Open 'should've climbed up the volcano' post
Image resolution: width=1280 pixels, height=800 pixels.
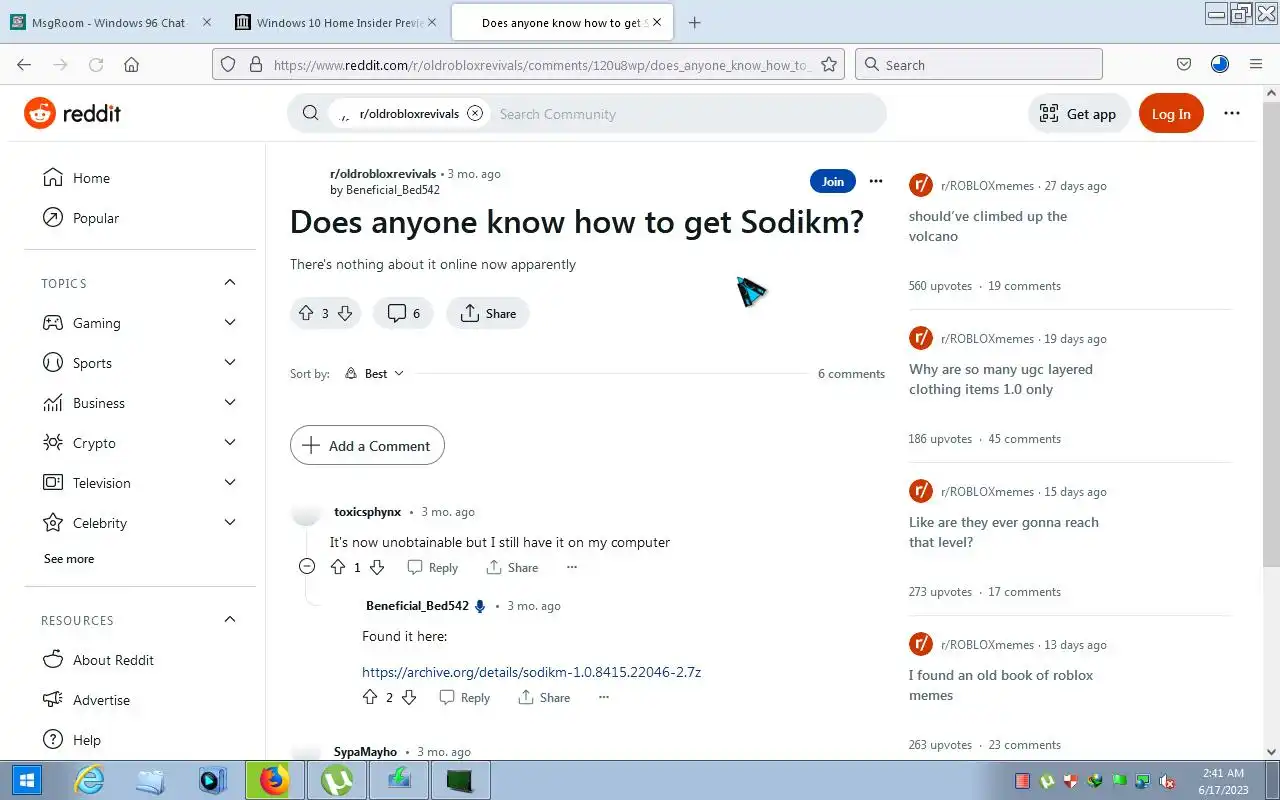[x=988, y=226]
